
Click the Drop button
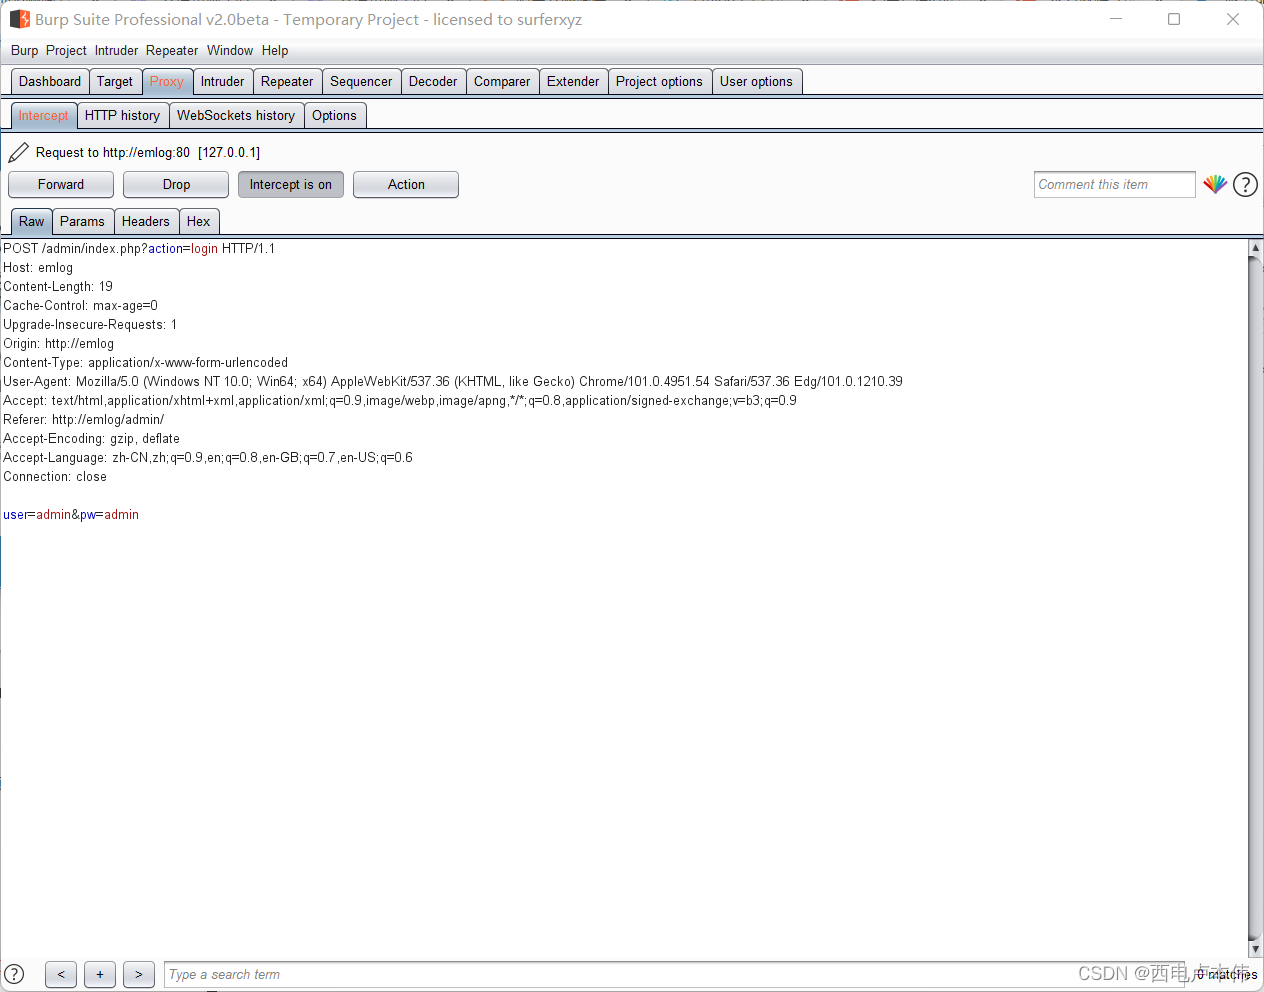click(176, 185)
